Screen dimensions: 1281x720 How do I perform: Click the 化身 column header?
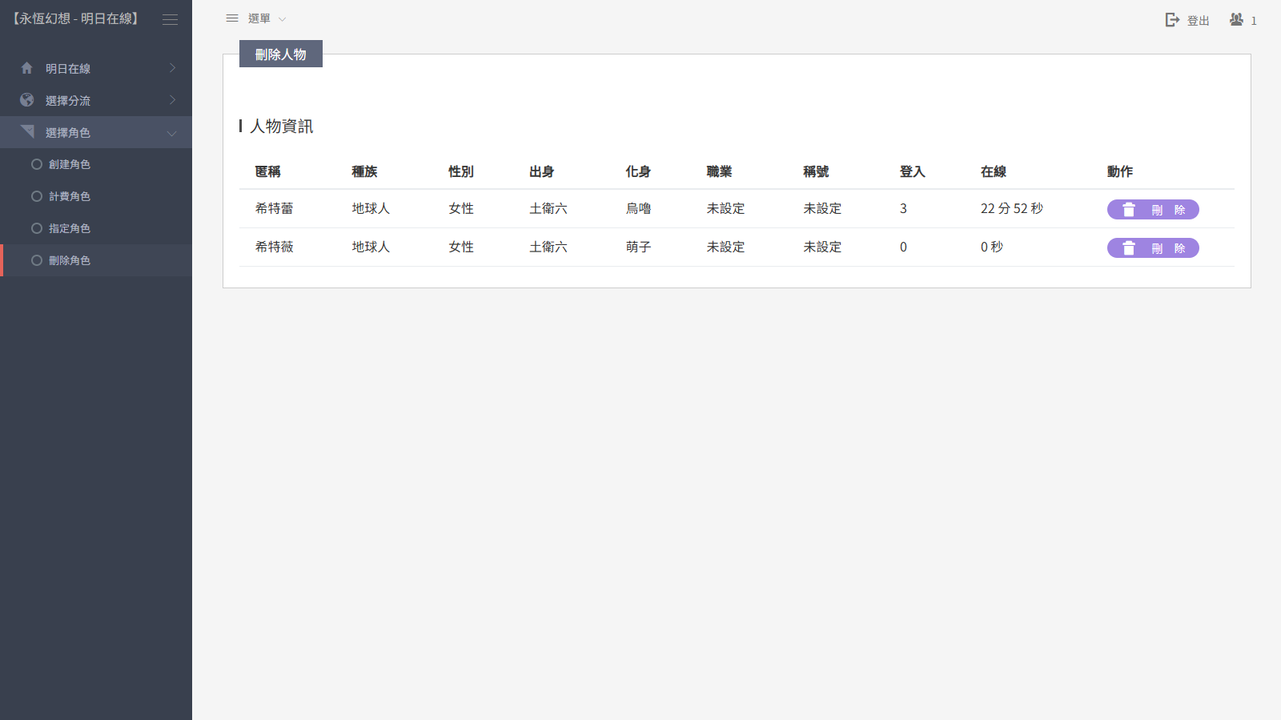click(x=638, y=171)
